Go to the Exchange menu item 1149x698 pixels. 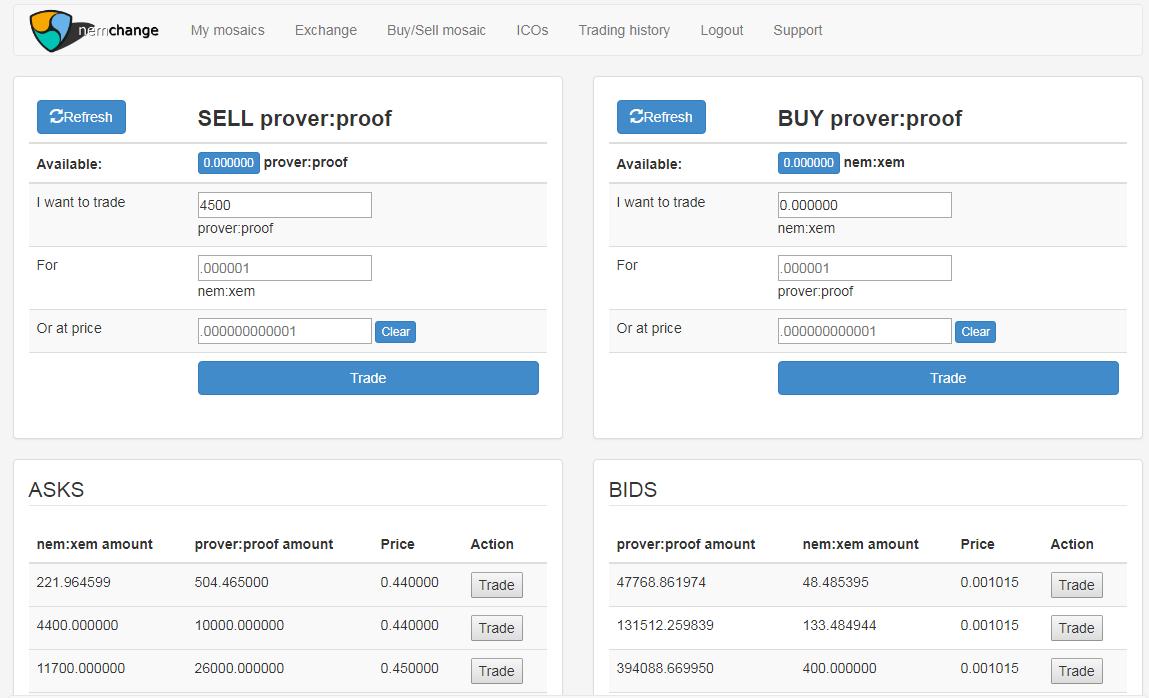[325, 30]
